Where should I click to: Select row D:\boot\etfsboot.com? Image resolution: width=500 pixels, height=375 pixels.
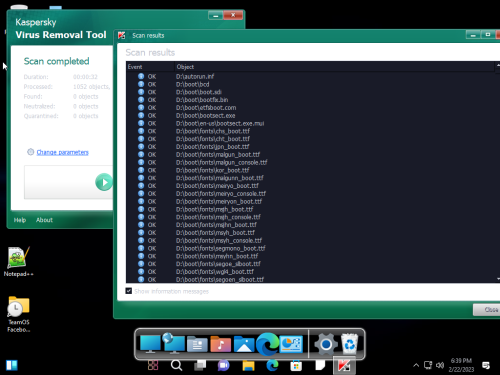click(x=310, y=108)
